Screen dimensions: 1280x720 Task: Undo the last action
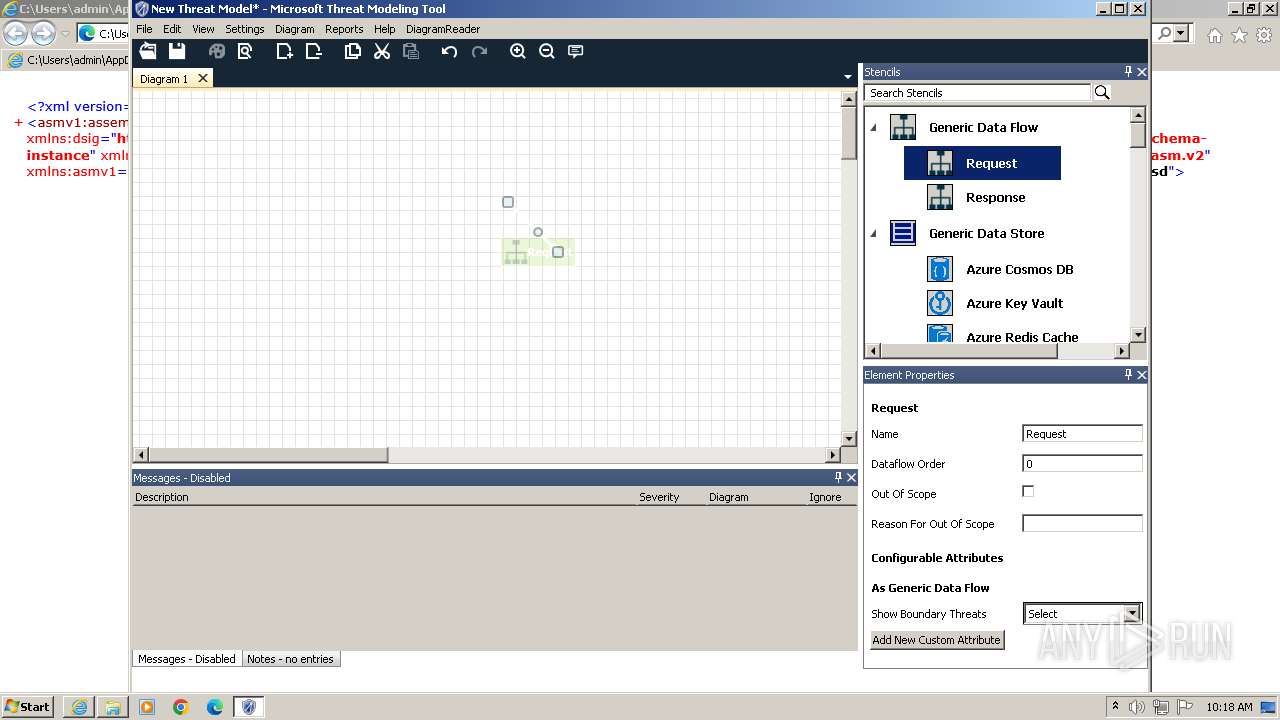450,51
